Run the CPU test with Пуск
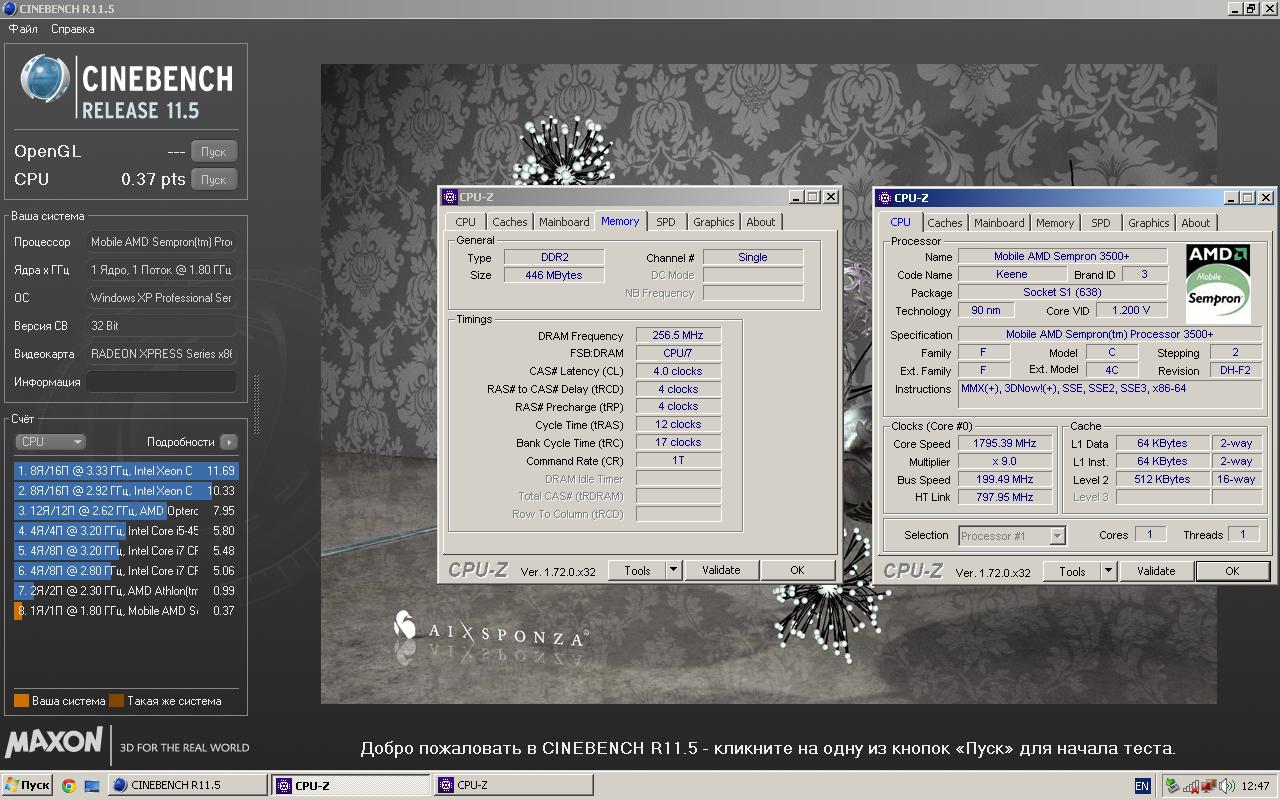 pos(214,180)
